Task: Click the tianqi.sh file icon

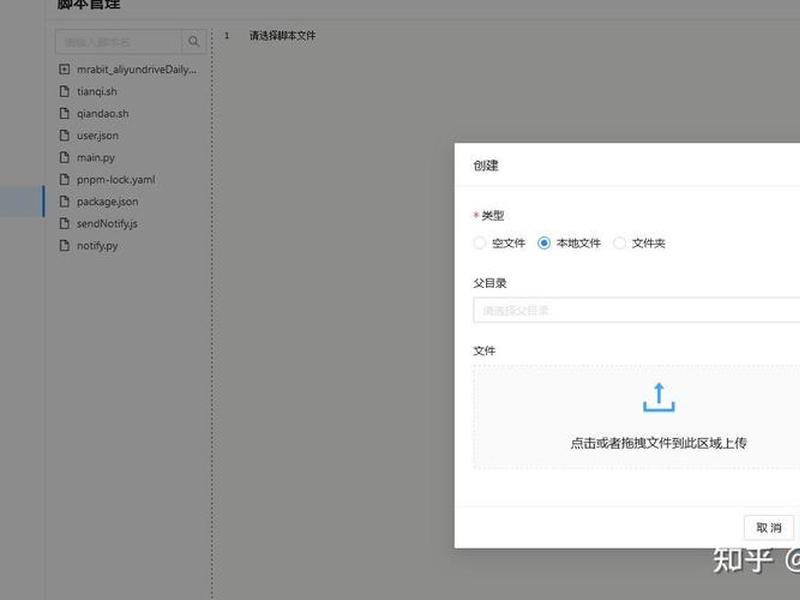Action: tap(64, 91)
